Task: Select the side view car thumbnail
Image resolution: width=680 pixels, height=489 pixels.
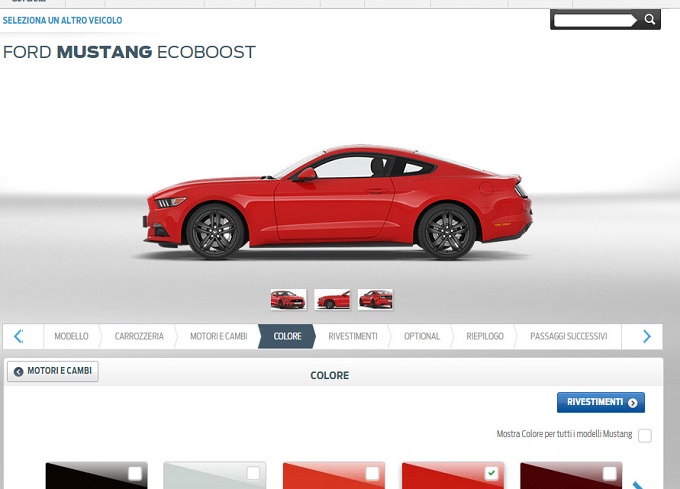Action: click(x=332, y=300)
